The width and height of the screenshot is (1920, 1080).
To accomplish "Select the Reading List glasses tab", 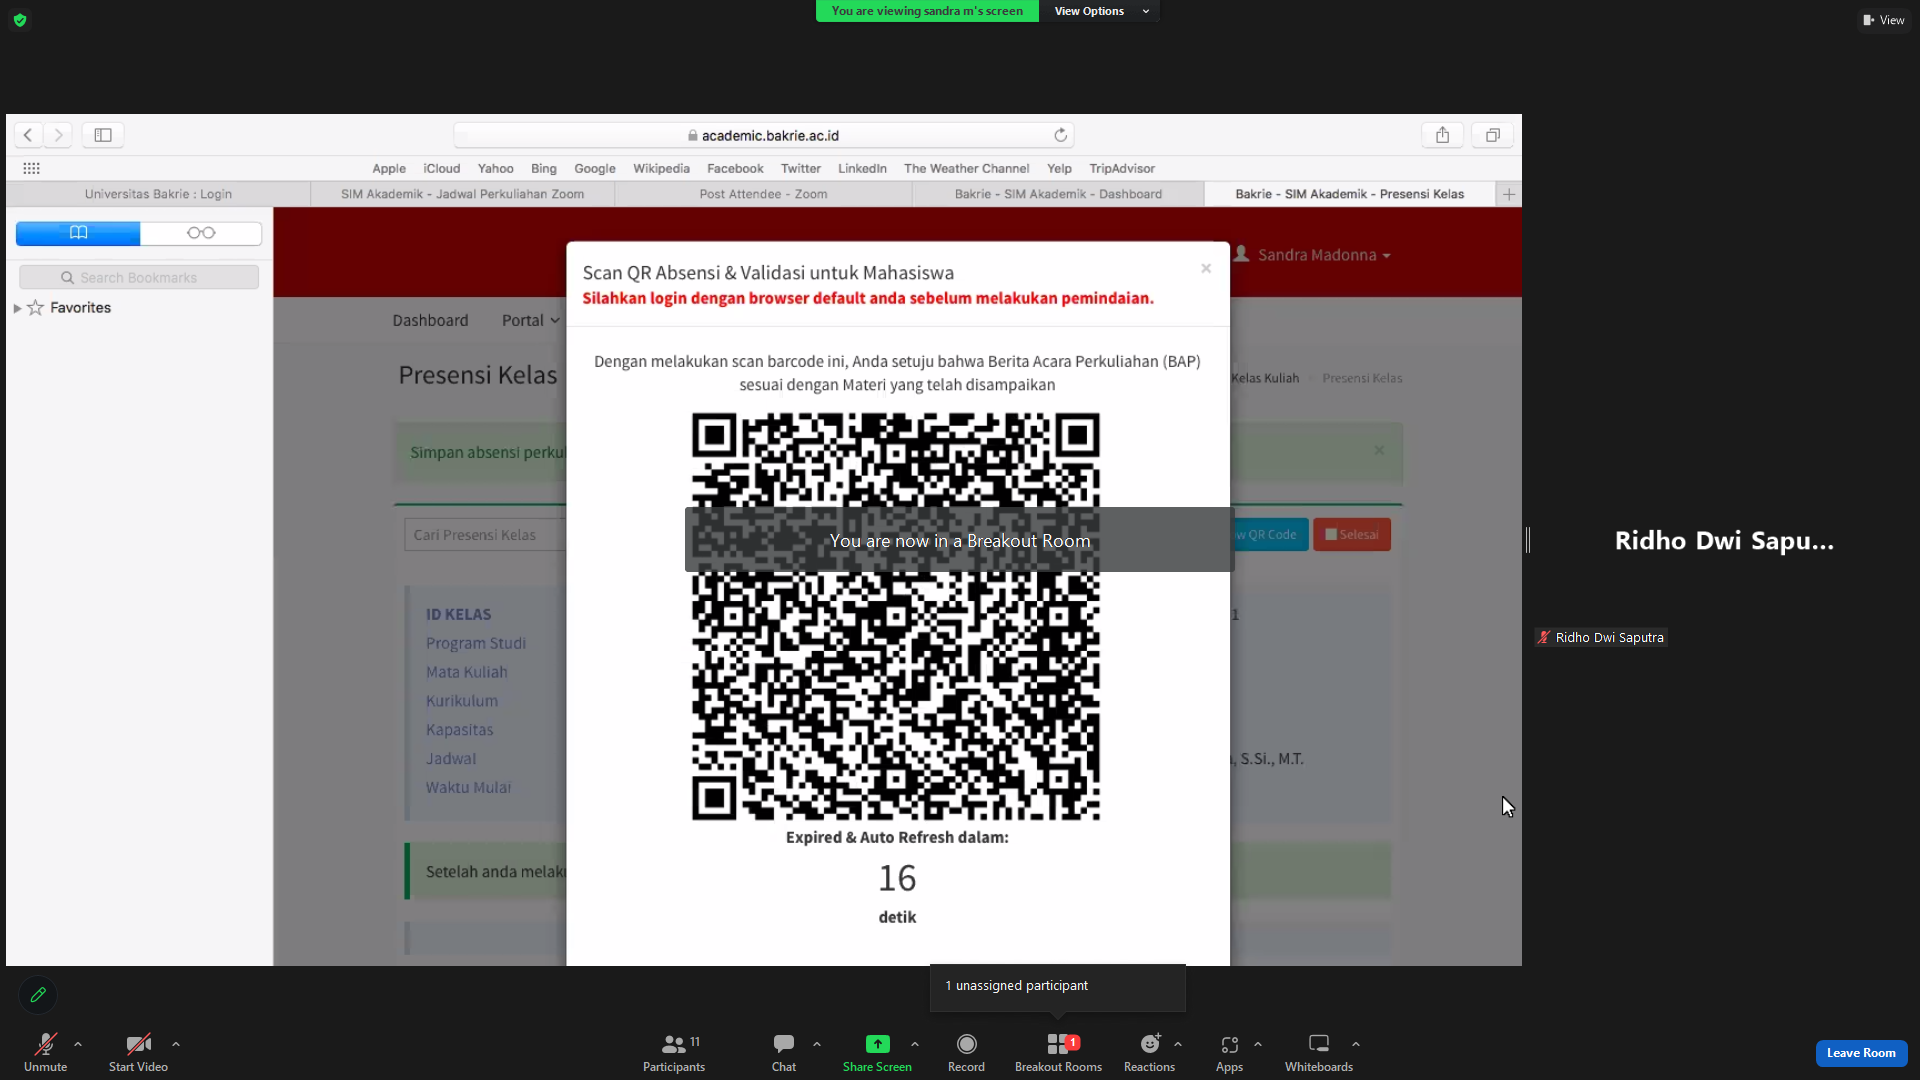I will tap(201, 233).
